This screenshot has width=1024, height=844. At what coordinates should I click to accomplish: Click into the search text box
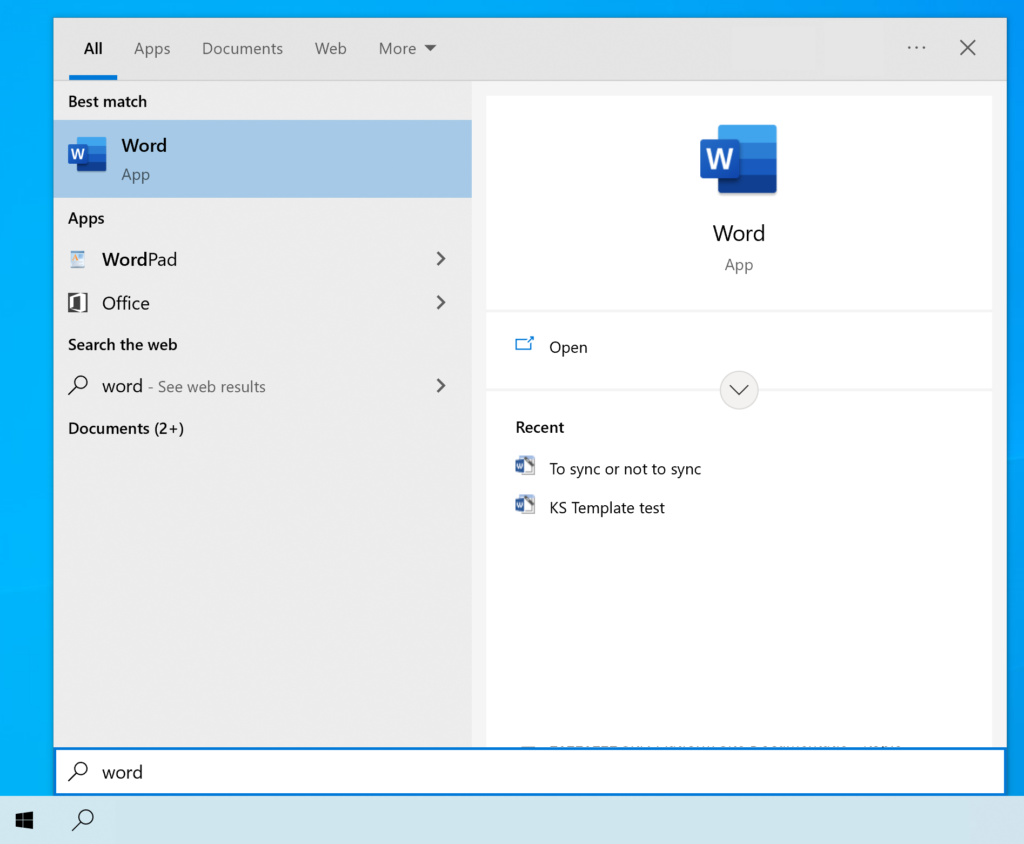pyautogui.click(x=540, y=772)
